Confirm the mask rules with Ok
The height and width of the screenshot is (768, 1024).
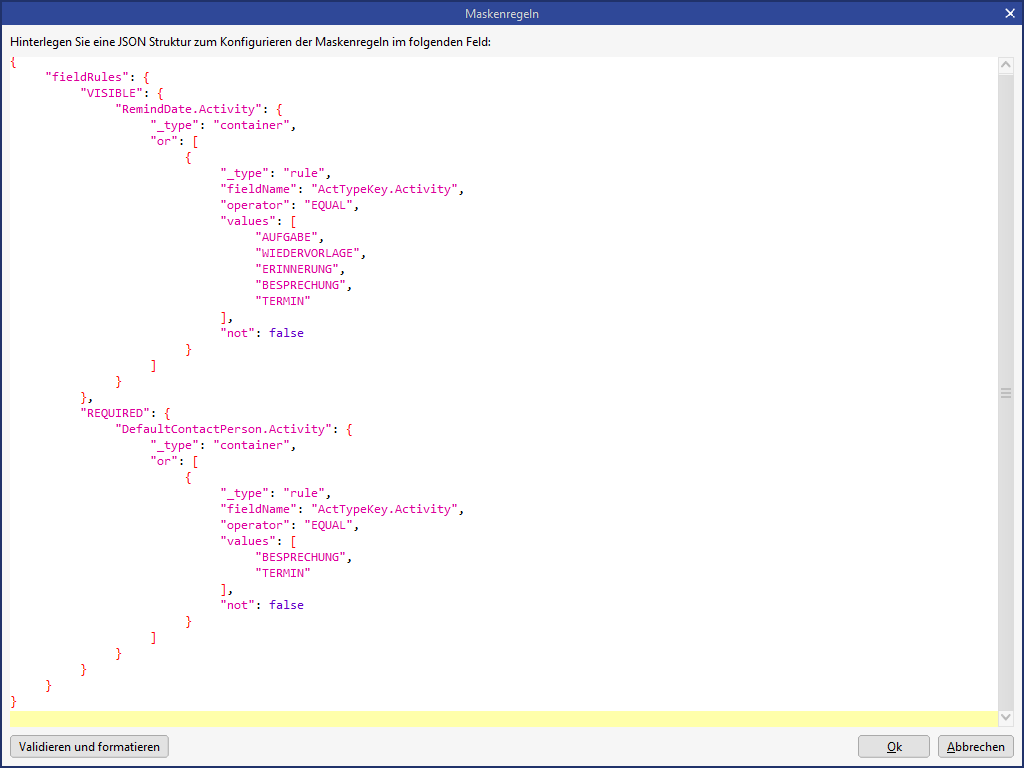(894, 746)
